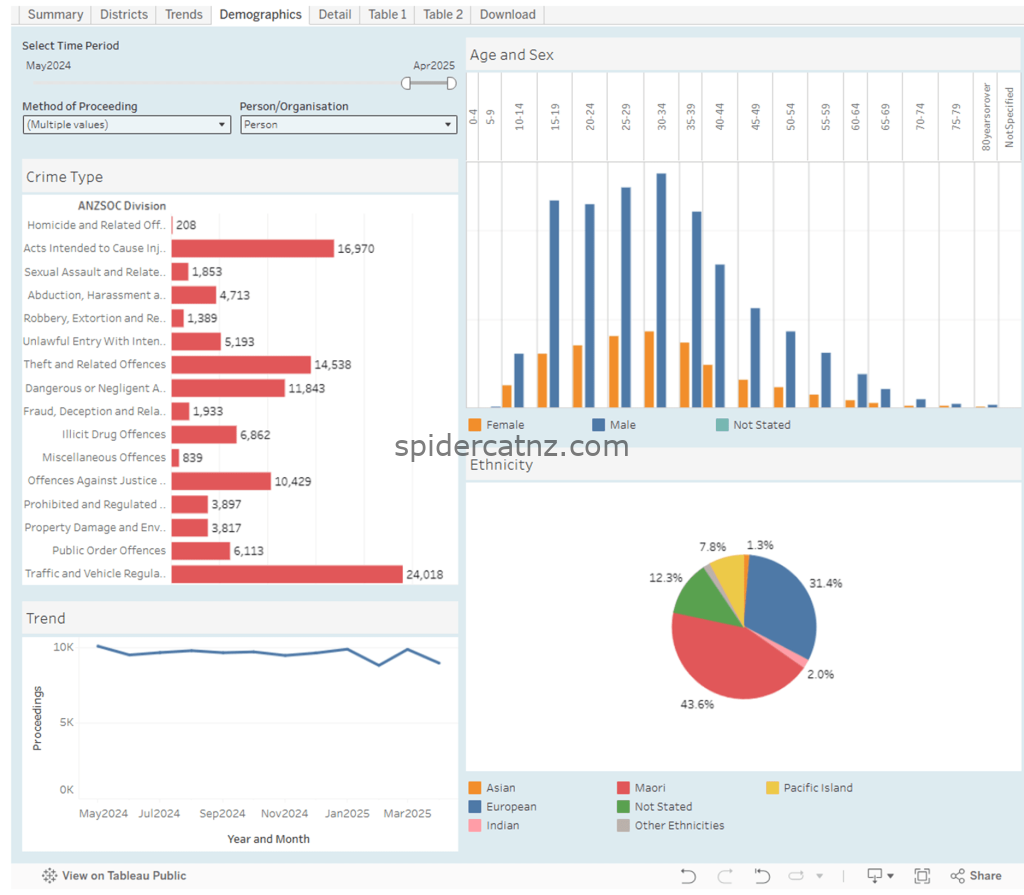Switch to the Trends tab
Screen dimensions: 1024x895
coord(184,14)
